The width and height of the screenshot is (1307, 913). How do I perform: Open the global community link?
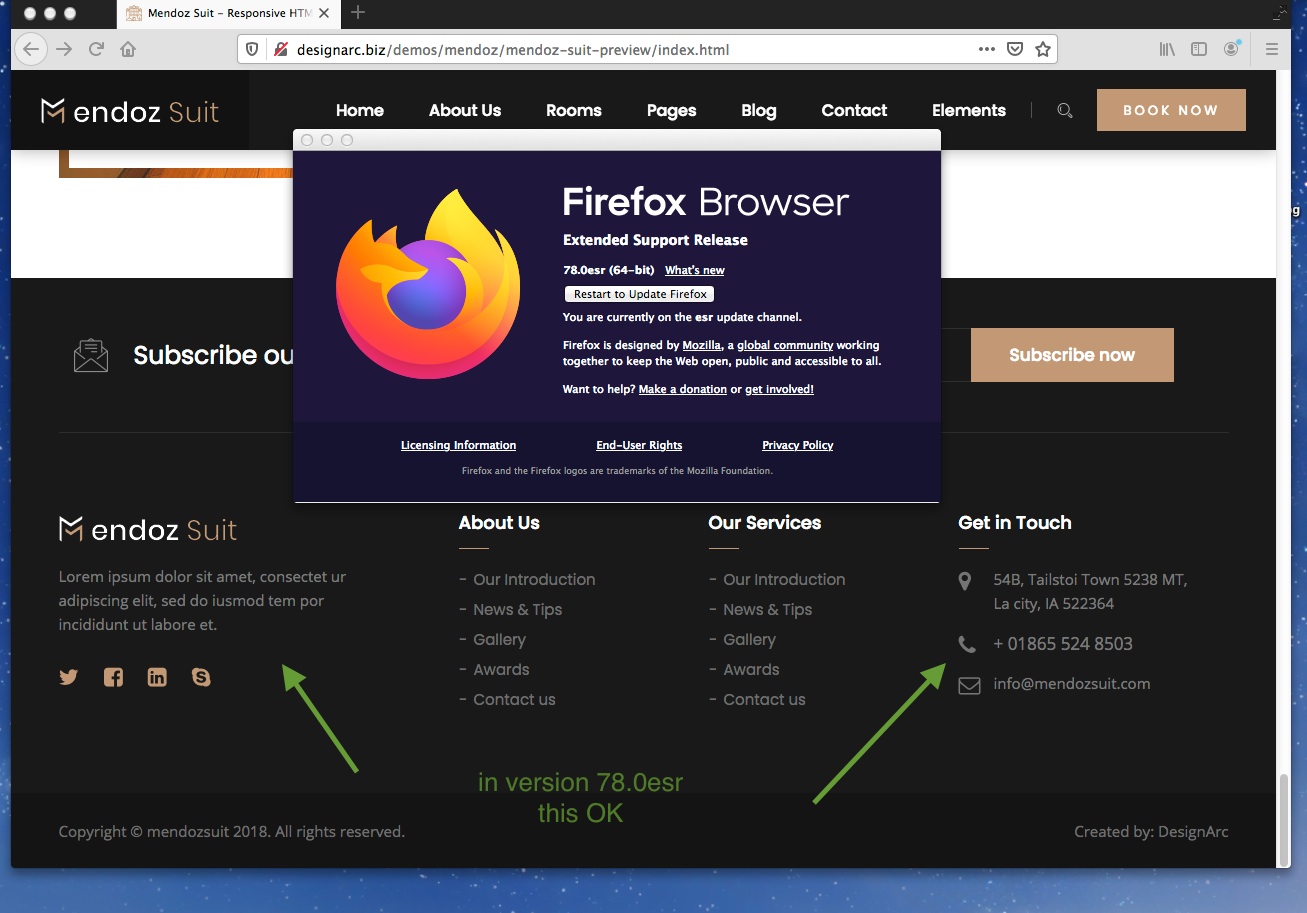pos(785,345)
